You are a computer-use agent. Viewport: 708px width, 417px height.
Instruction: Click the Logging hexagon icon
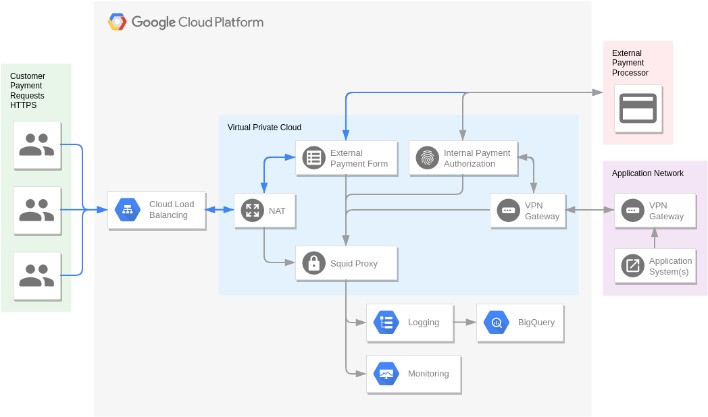(387, 322)
